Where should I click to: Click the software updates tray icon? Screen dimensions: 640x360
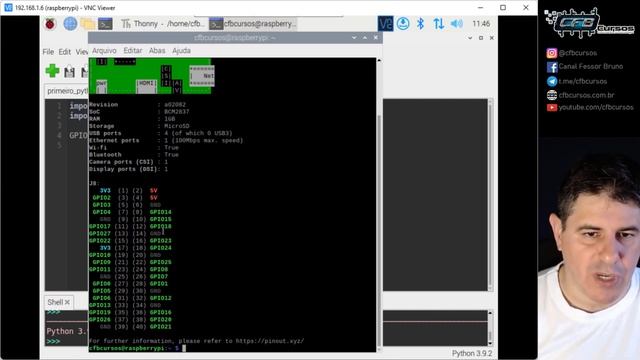pos(403,24)
